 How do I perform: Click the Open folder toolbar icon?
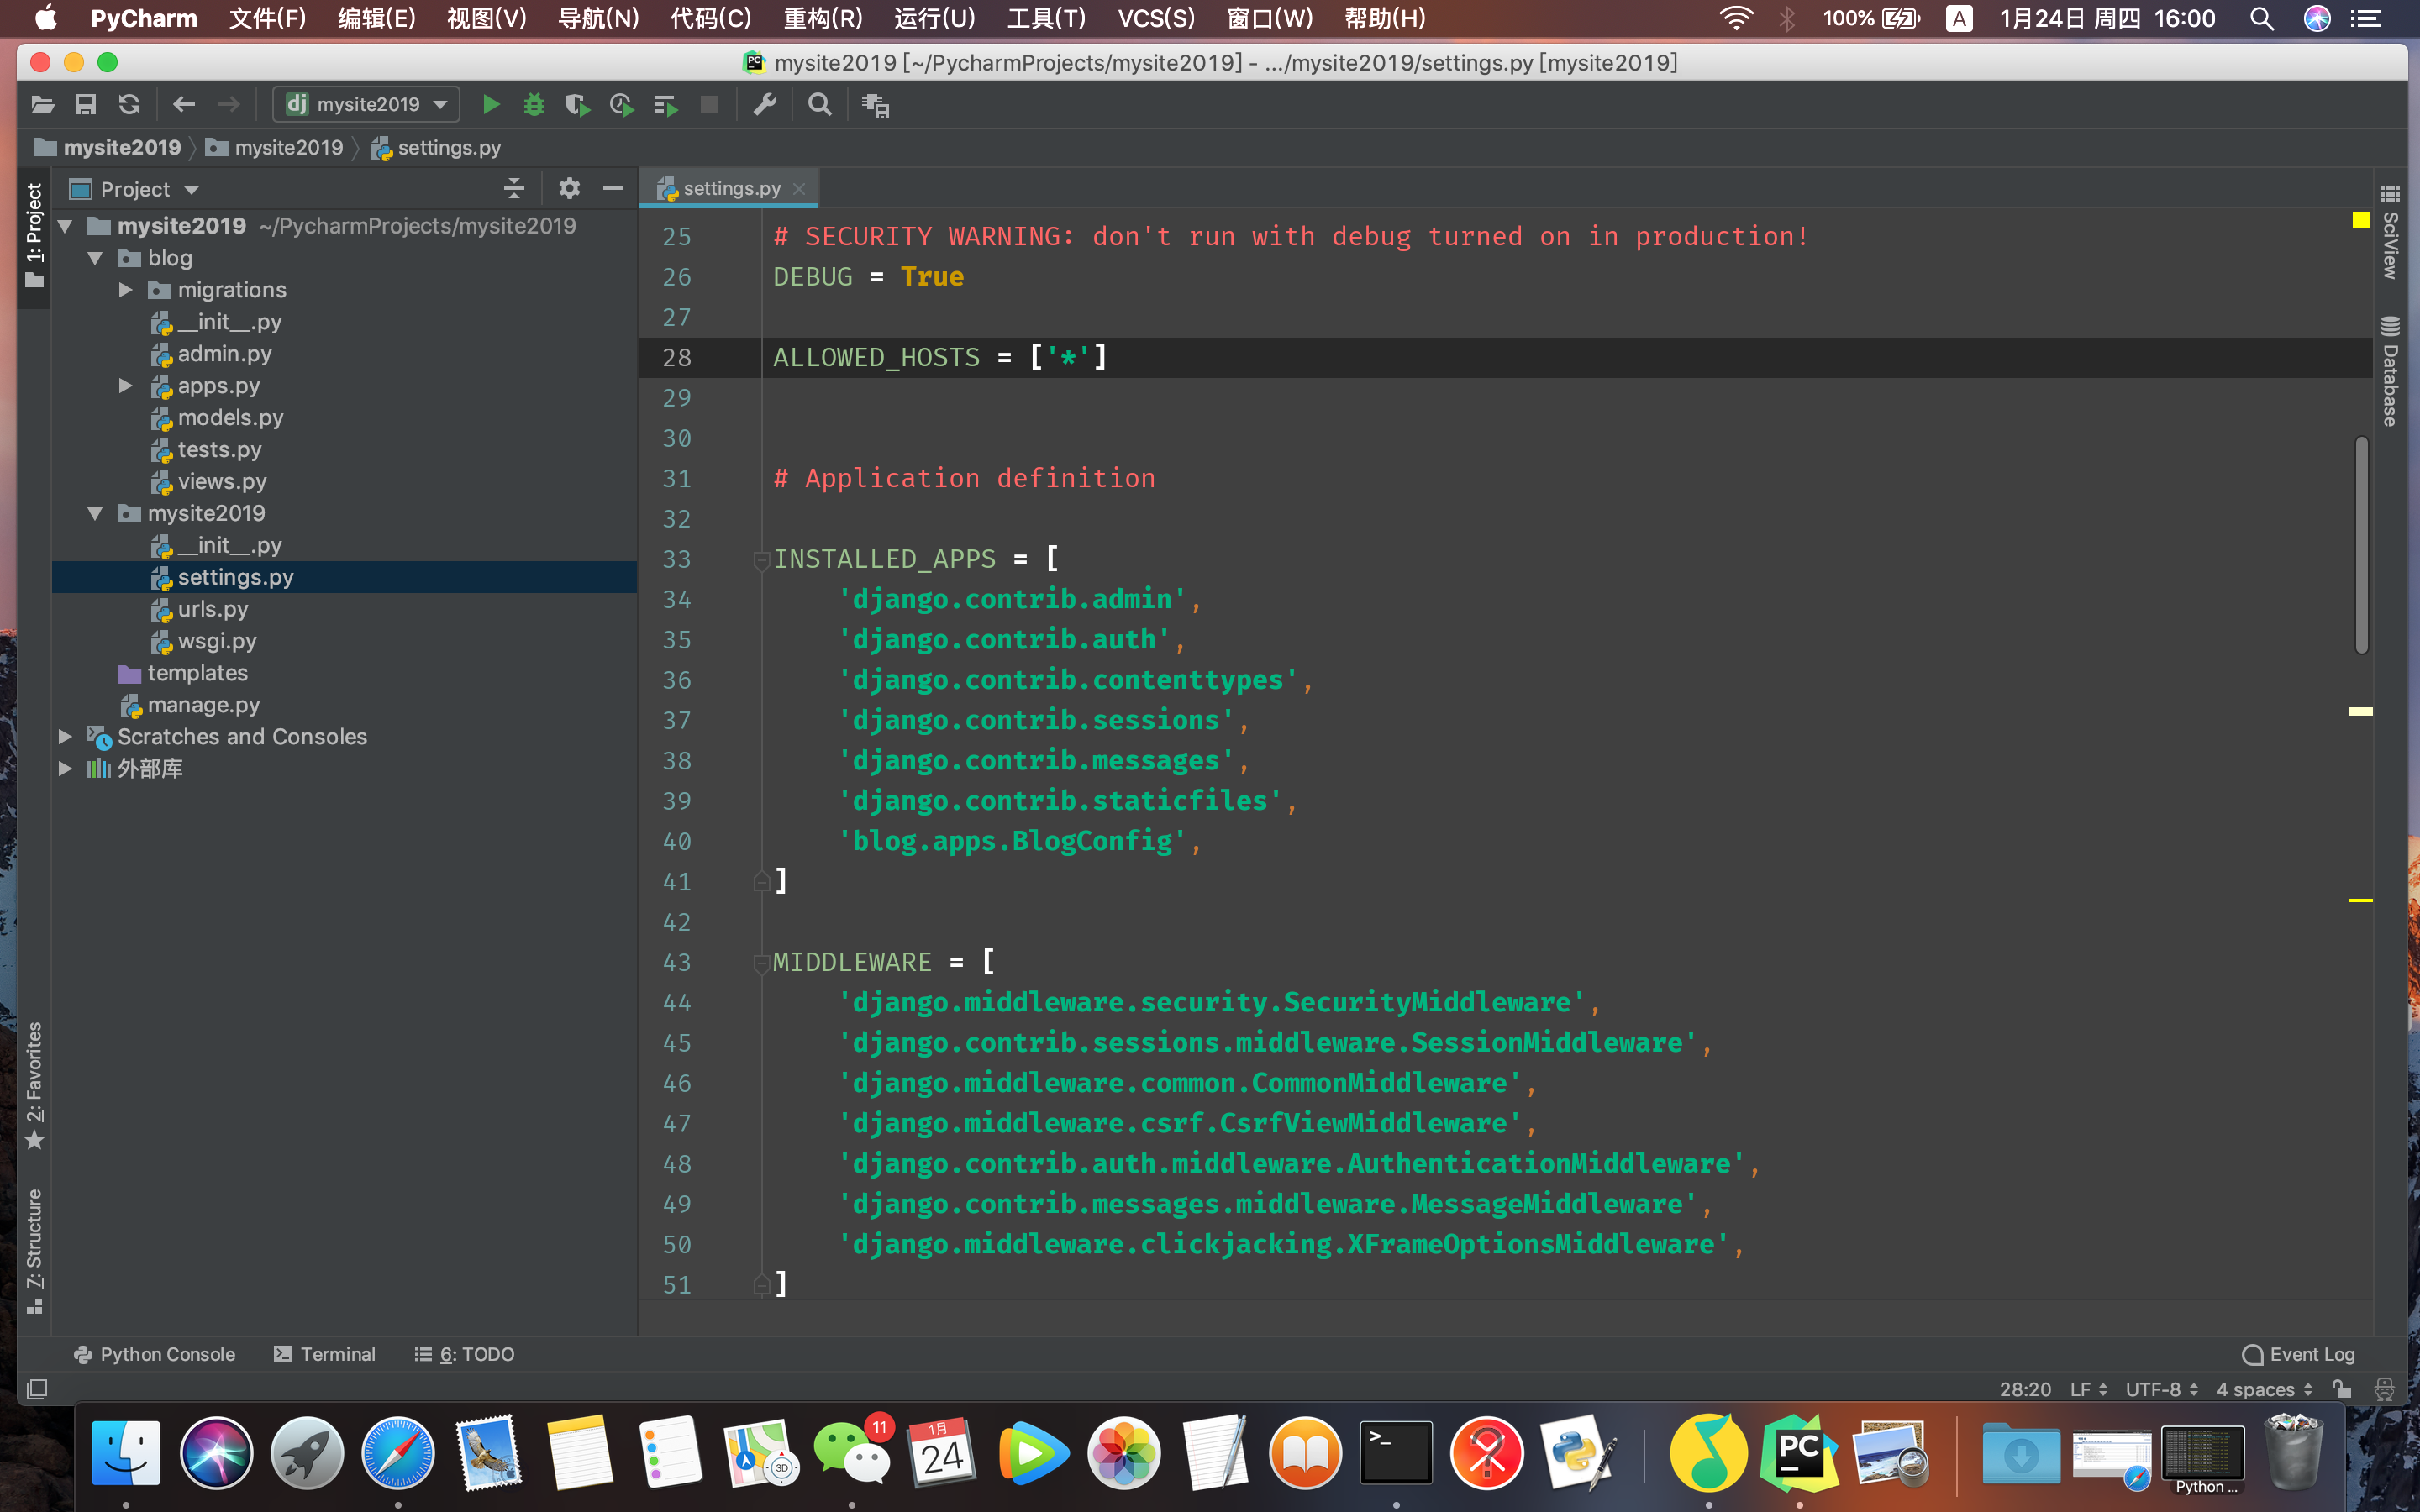tap(42, 104)
